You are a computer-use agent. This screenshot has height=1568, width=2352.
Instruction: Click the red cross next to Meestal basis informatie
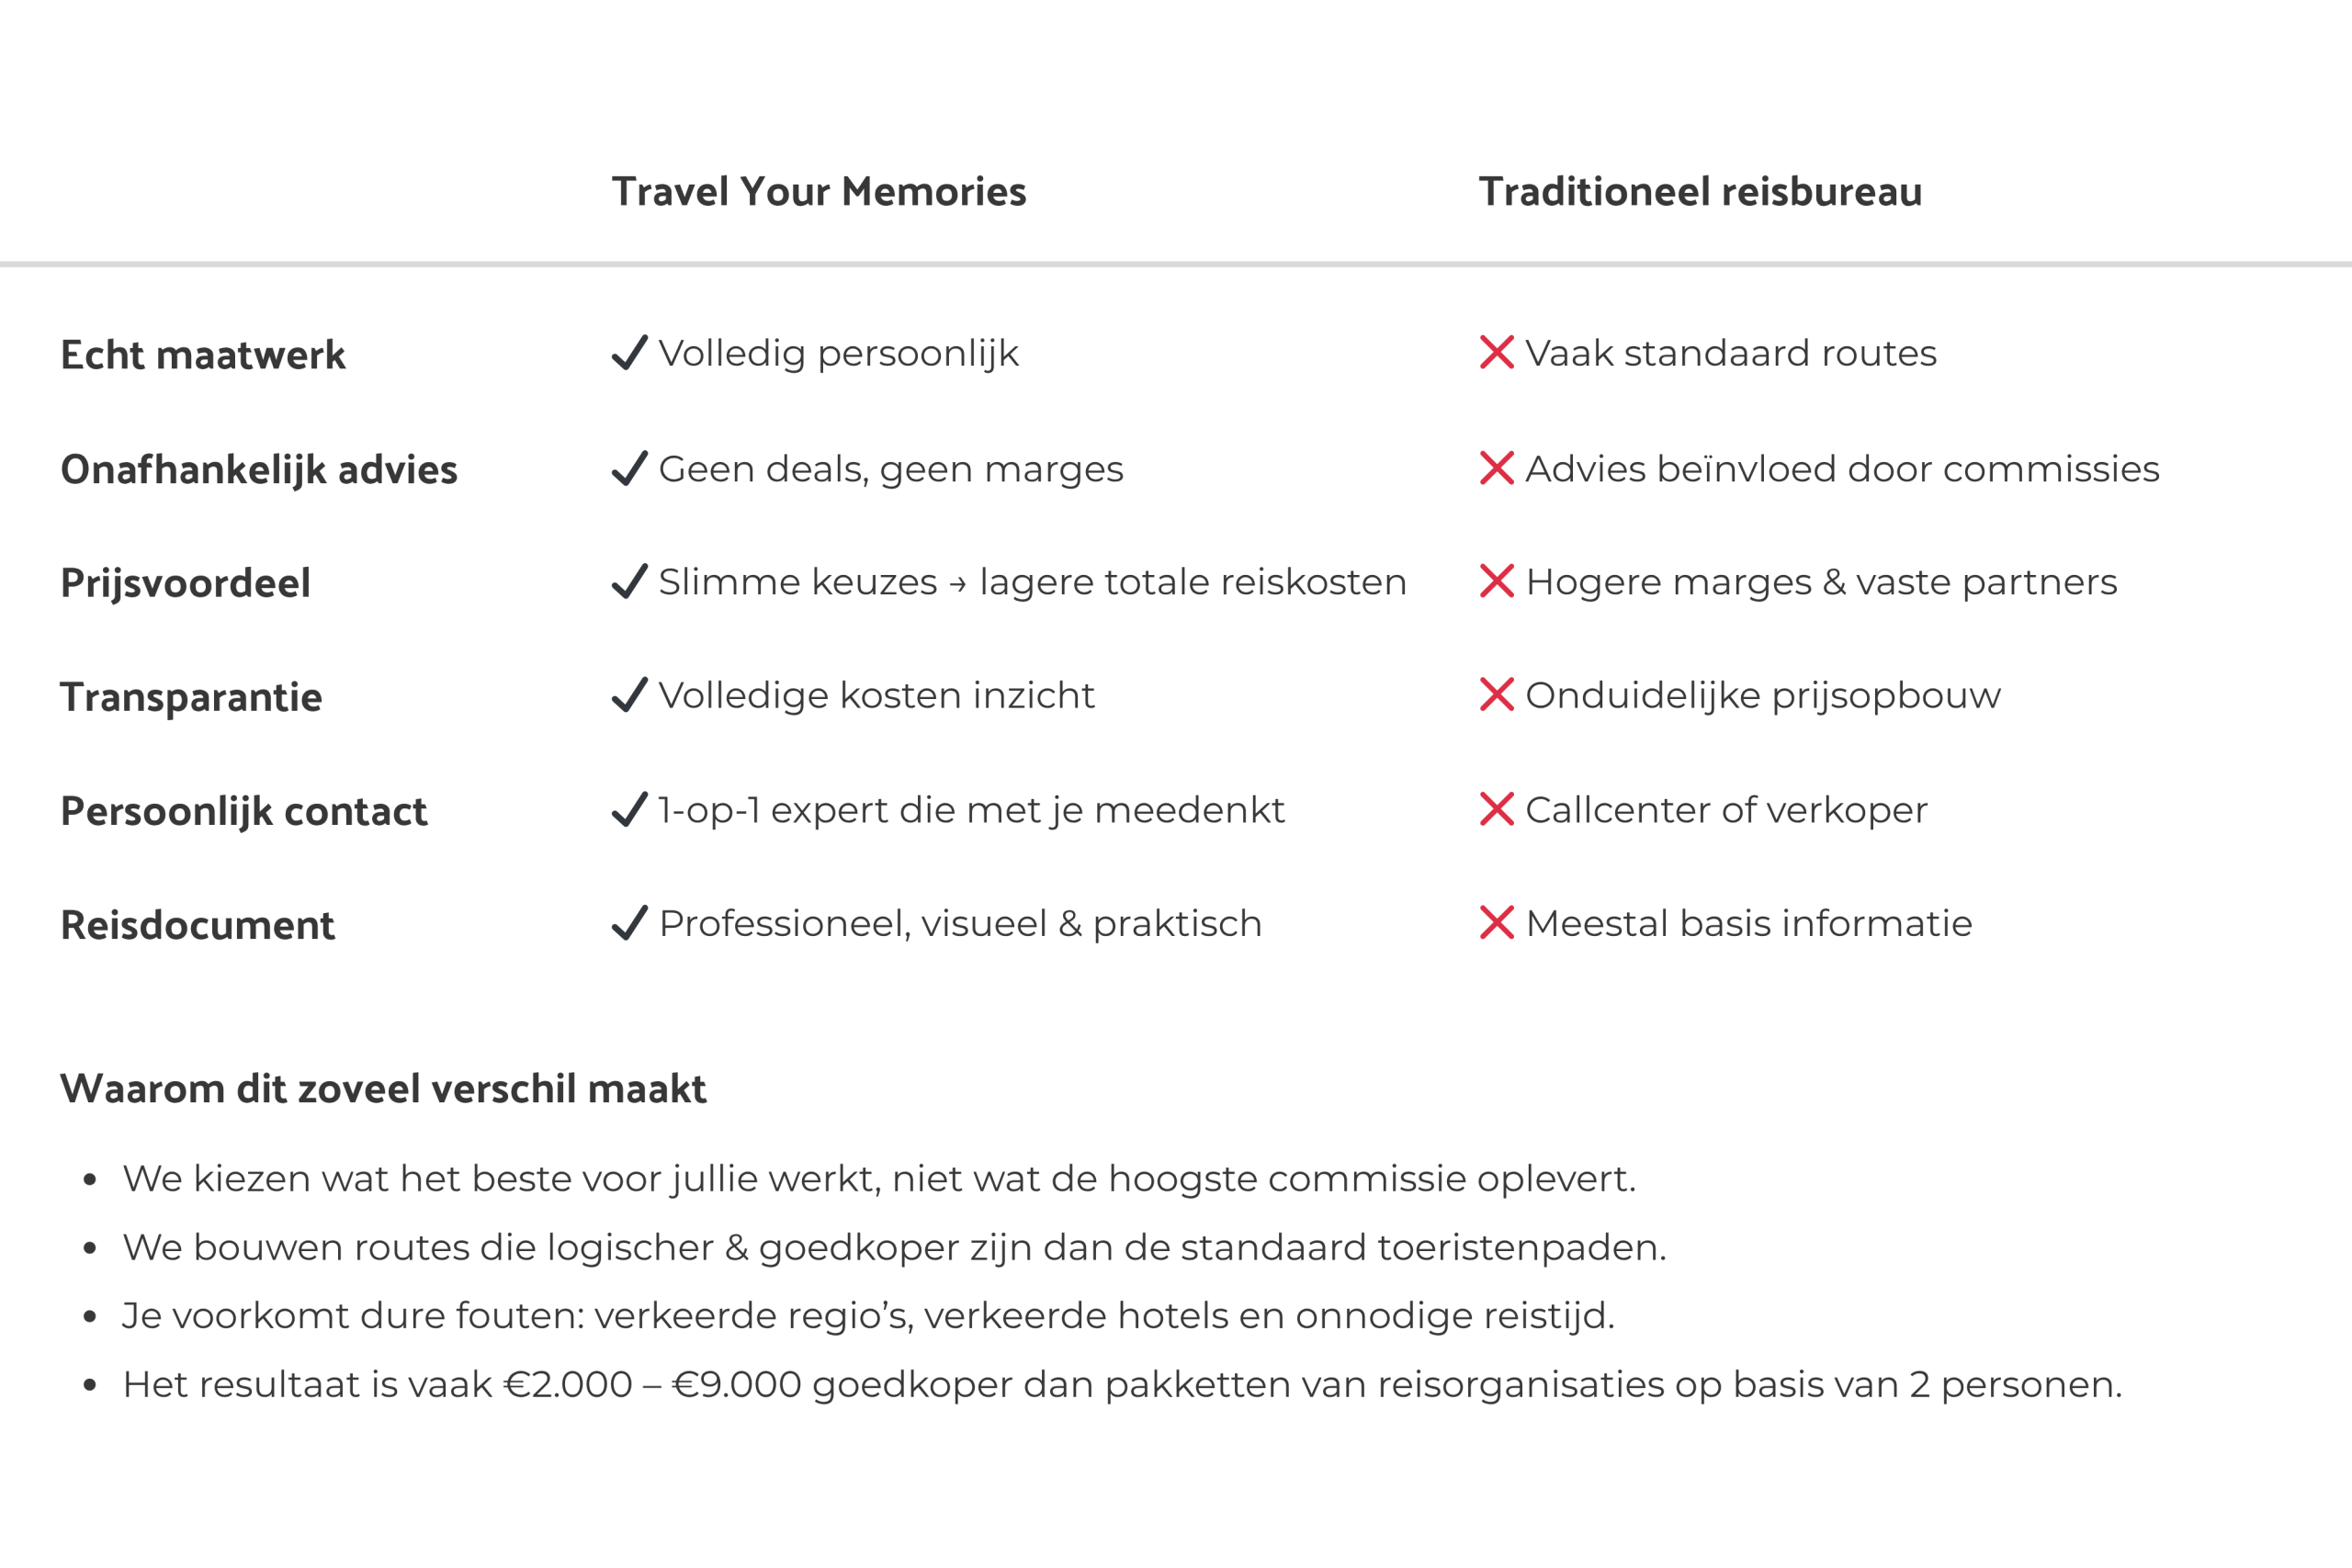click(x=1496, y=923)
